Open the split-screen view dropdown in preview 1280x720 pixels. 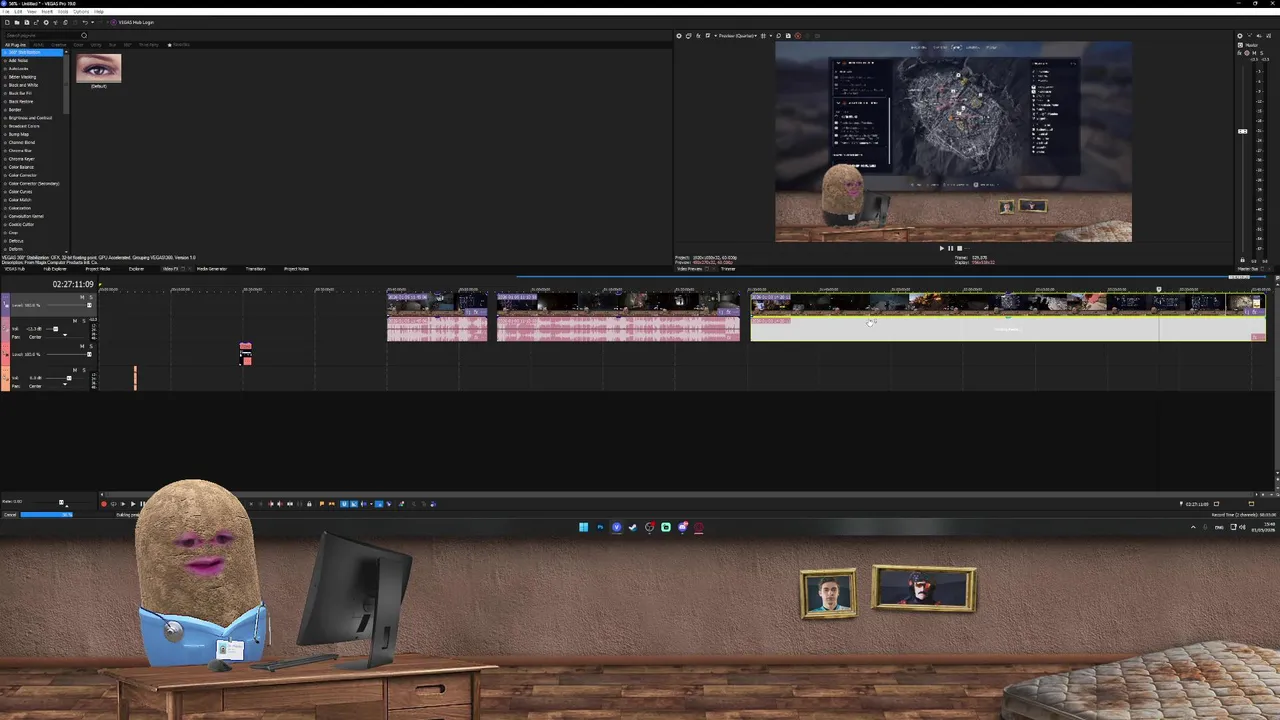716,36
